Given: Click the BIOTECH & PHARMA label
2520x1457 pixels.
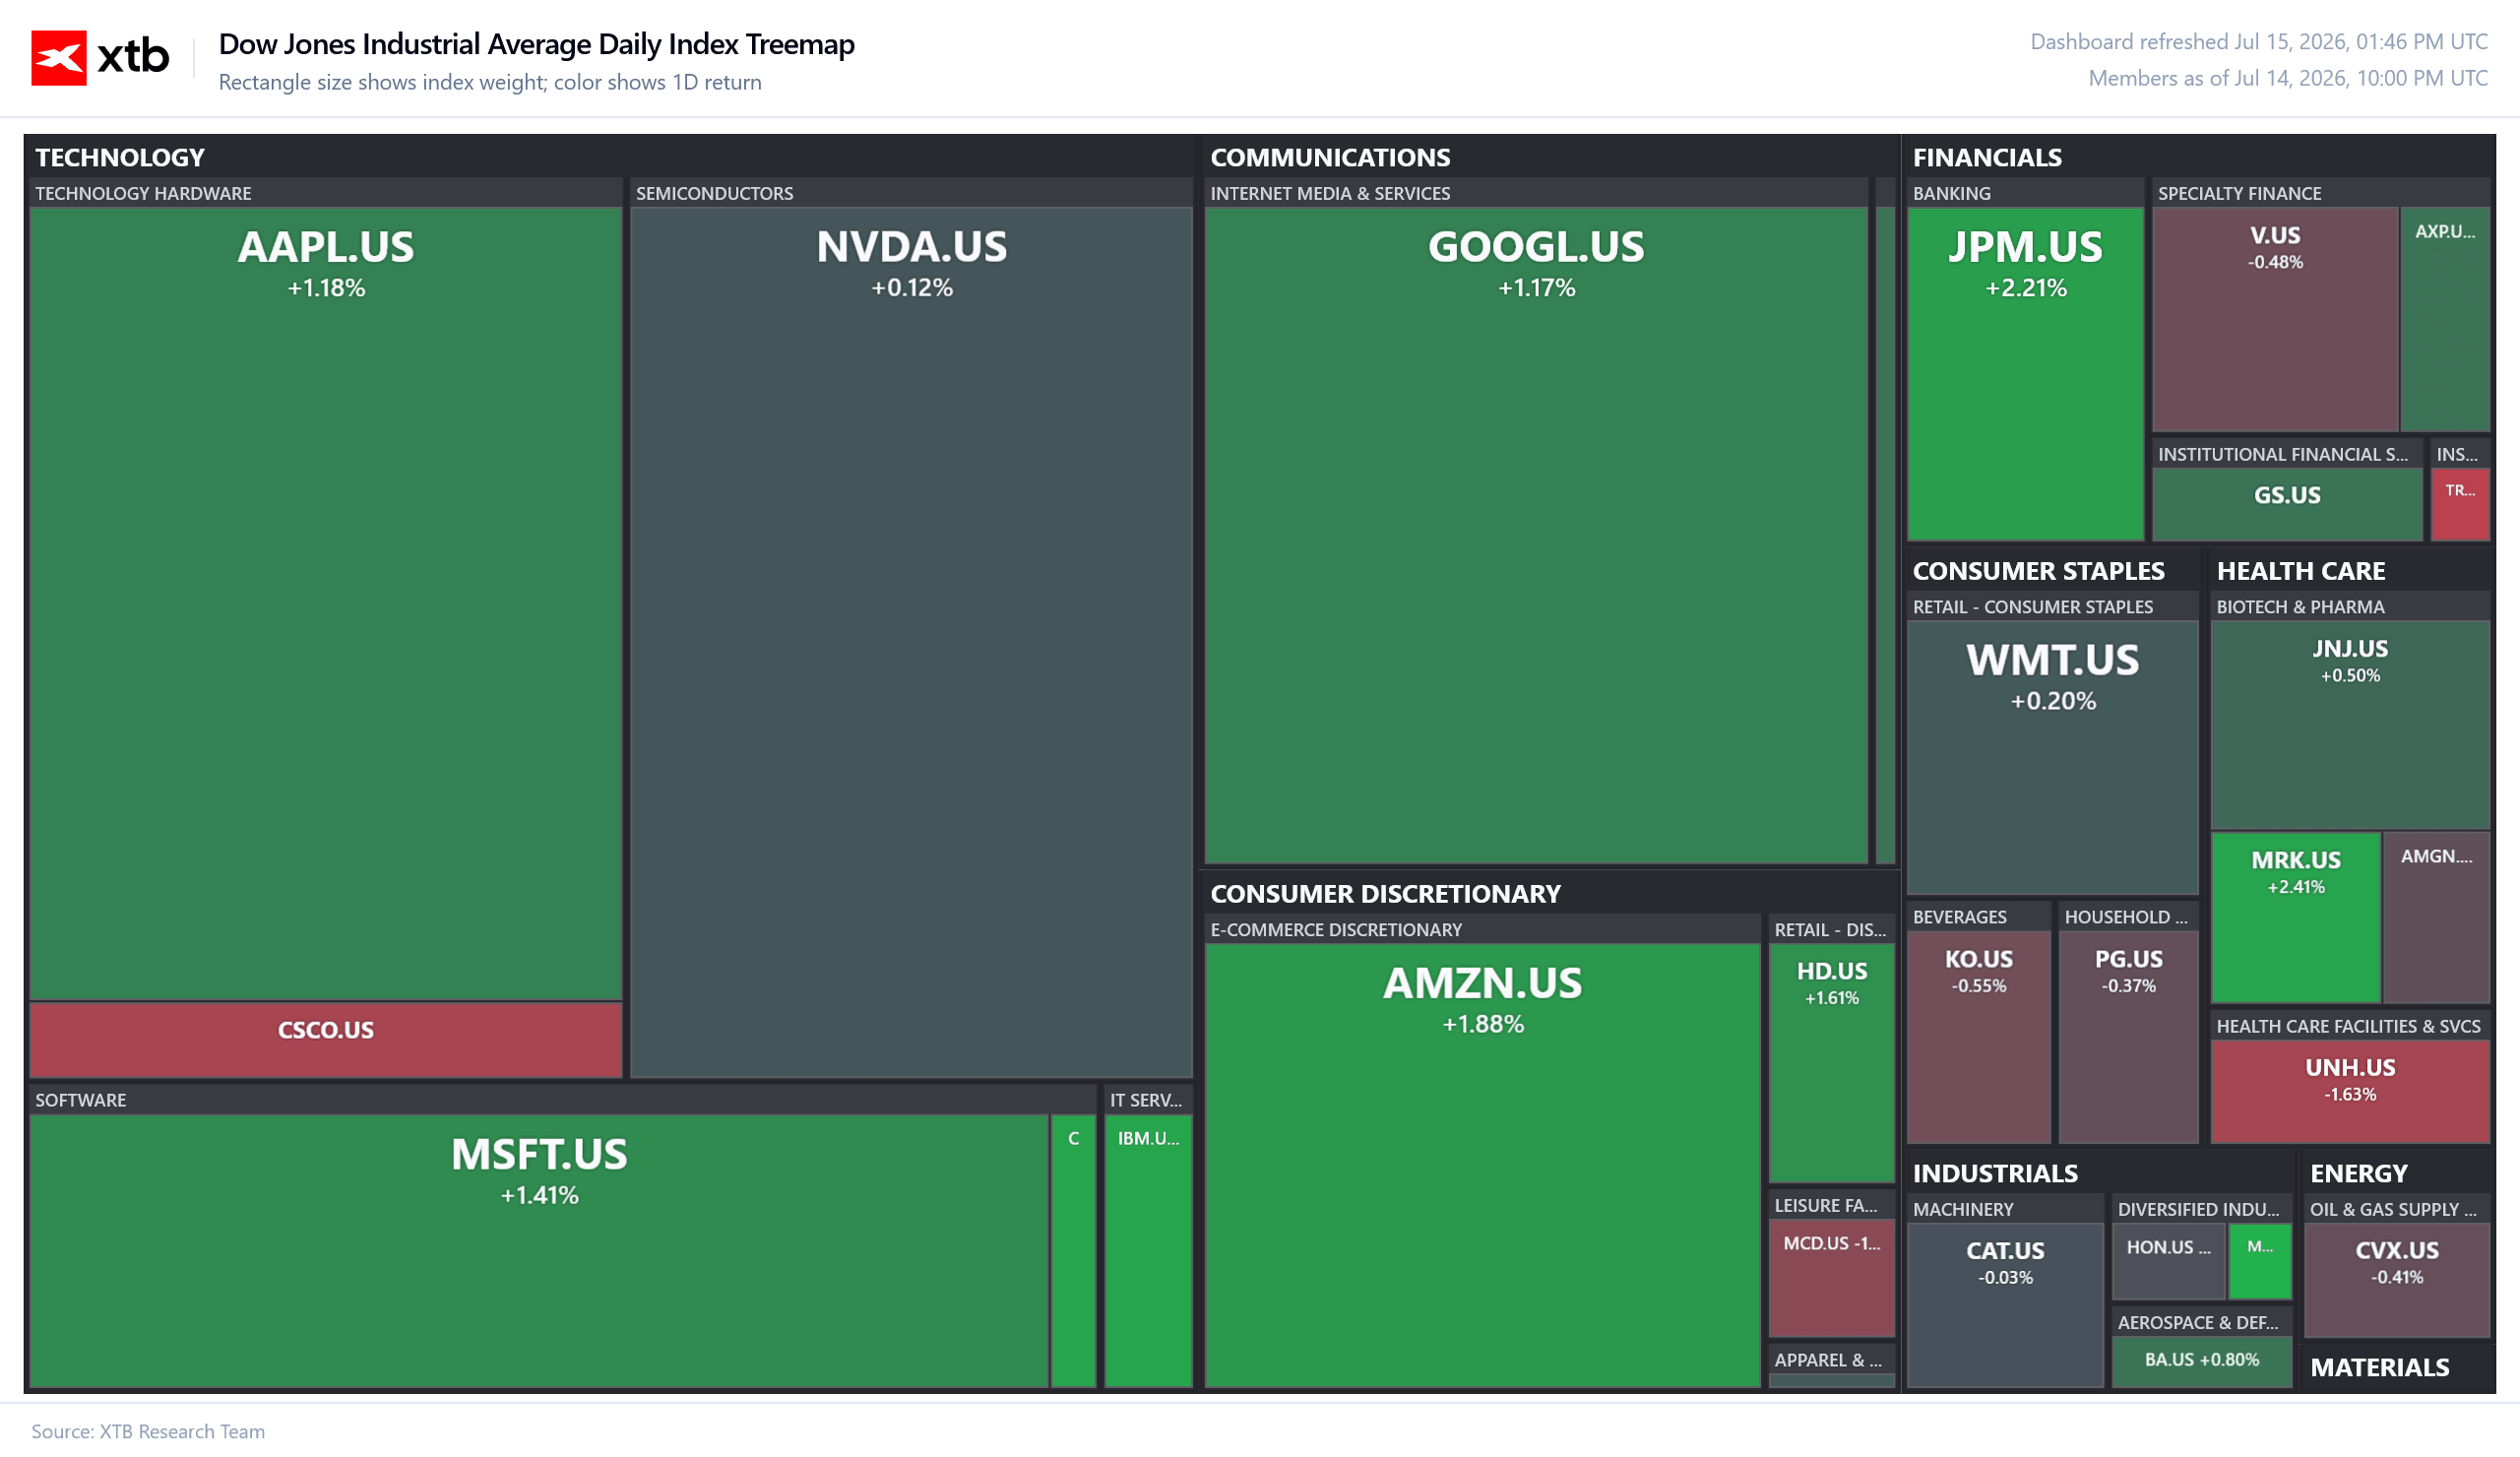Looking at the screenshot, I should 2300,607.
